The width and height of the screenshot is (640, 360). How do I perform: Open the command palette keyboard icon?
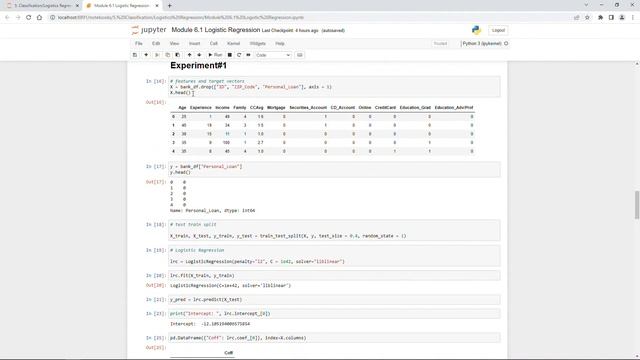pyautogui.click(x=300, y=55)
